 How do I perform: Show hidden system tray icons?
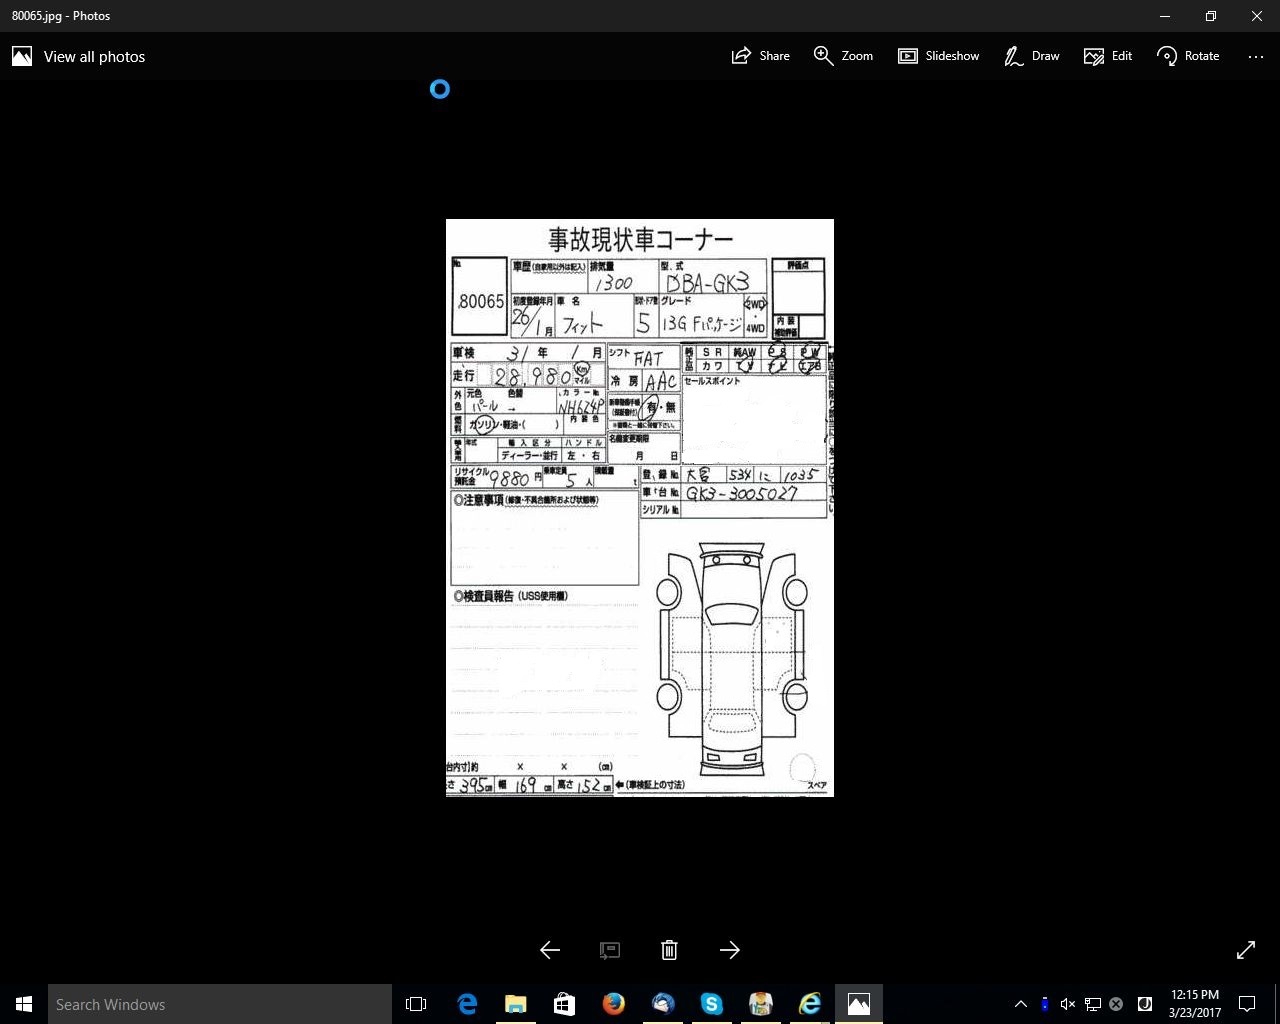pos(1020,1004)
